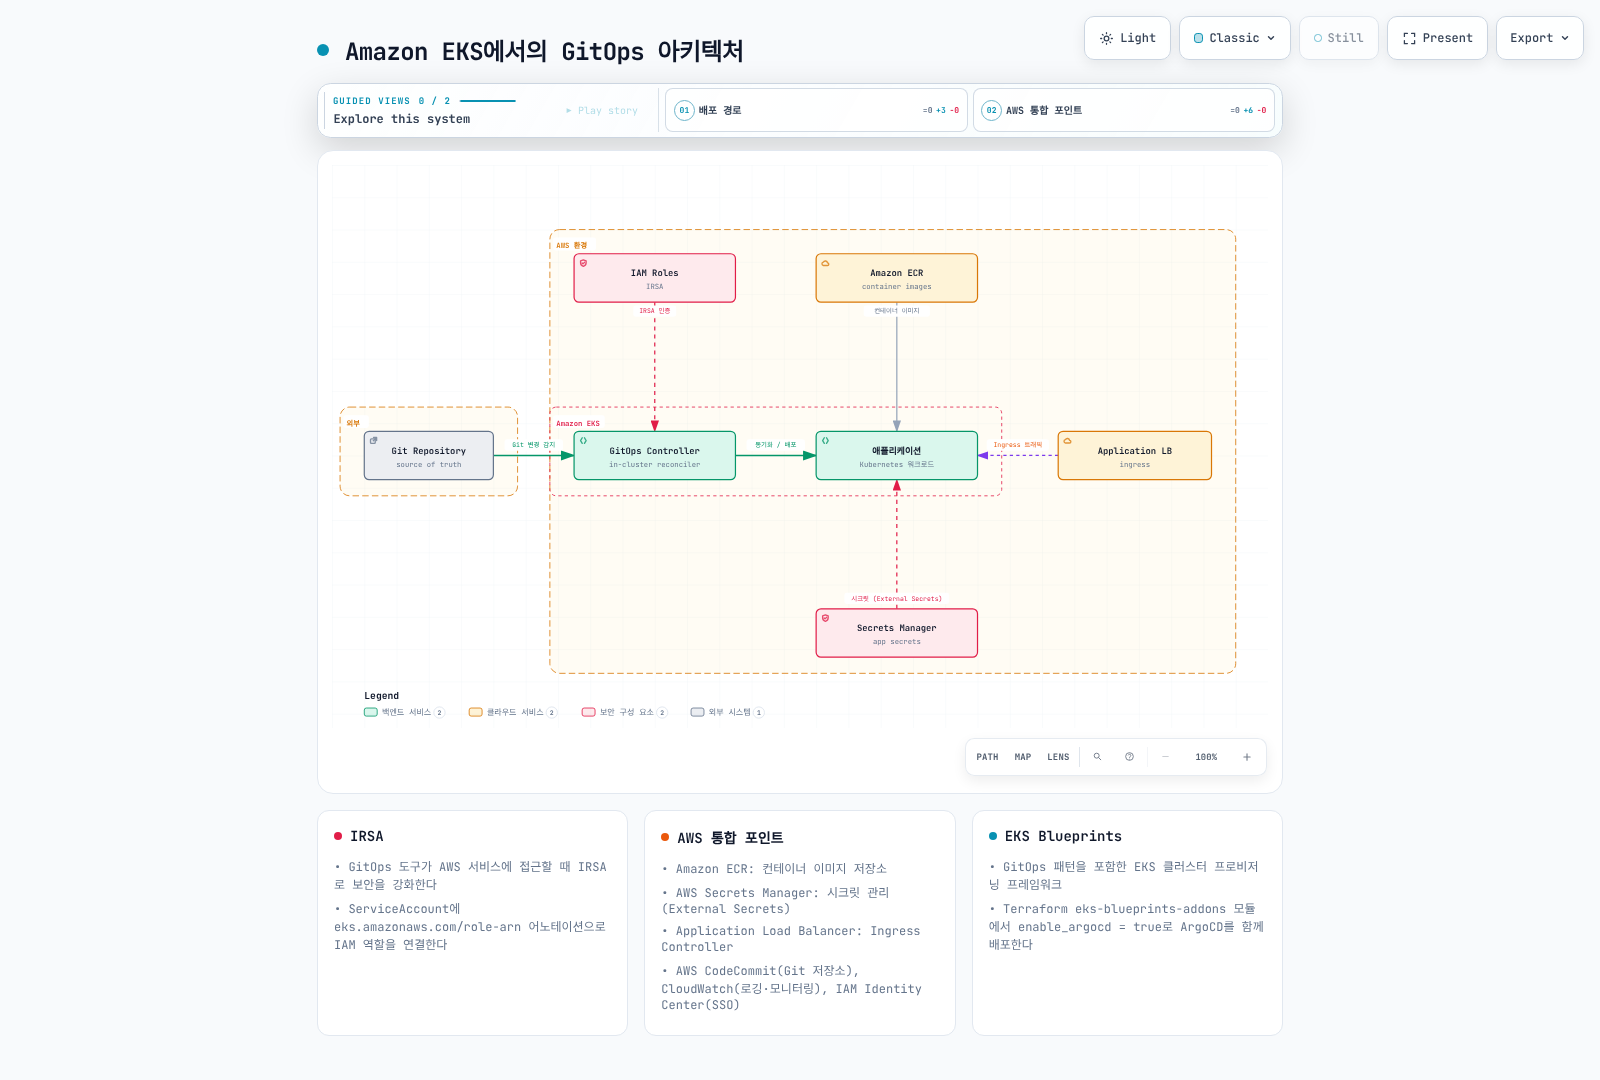Click the Ingress 트래픽 edge label
1600x1080 pixels.
1018,445
